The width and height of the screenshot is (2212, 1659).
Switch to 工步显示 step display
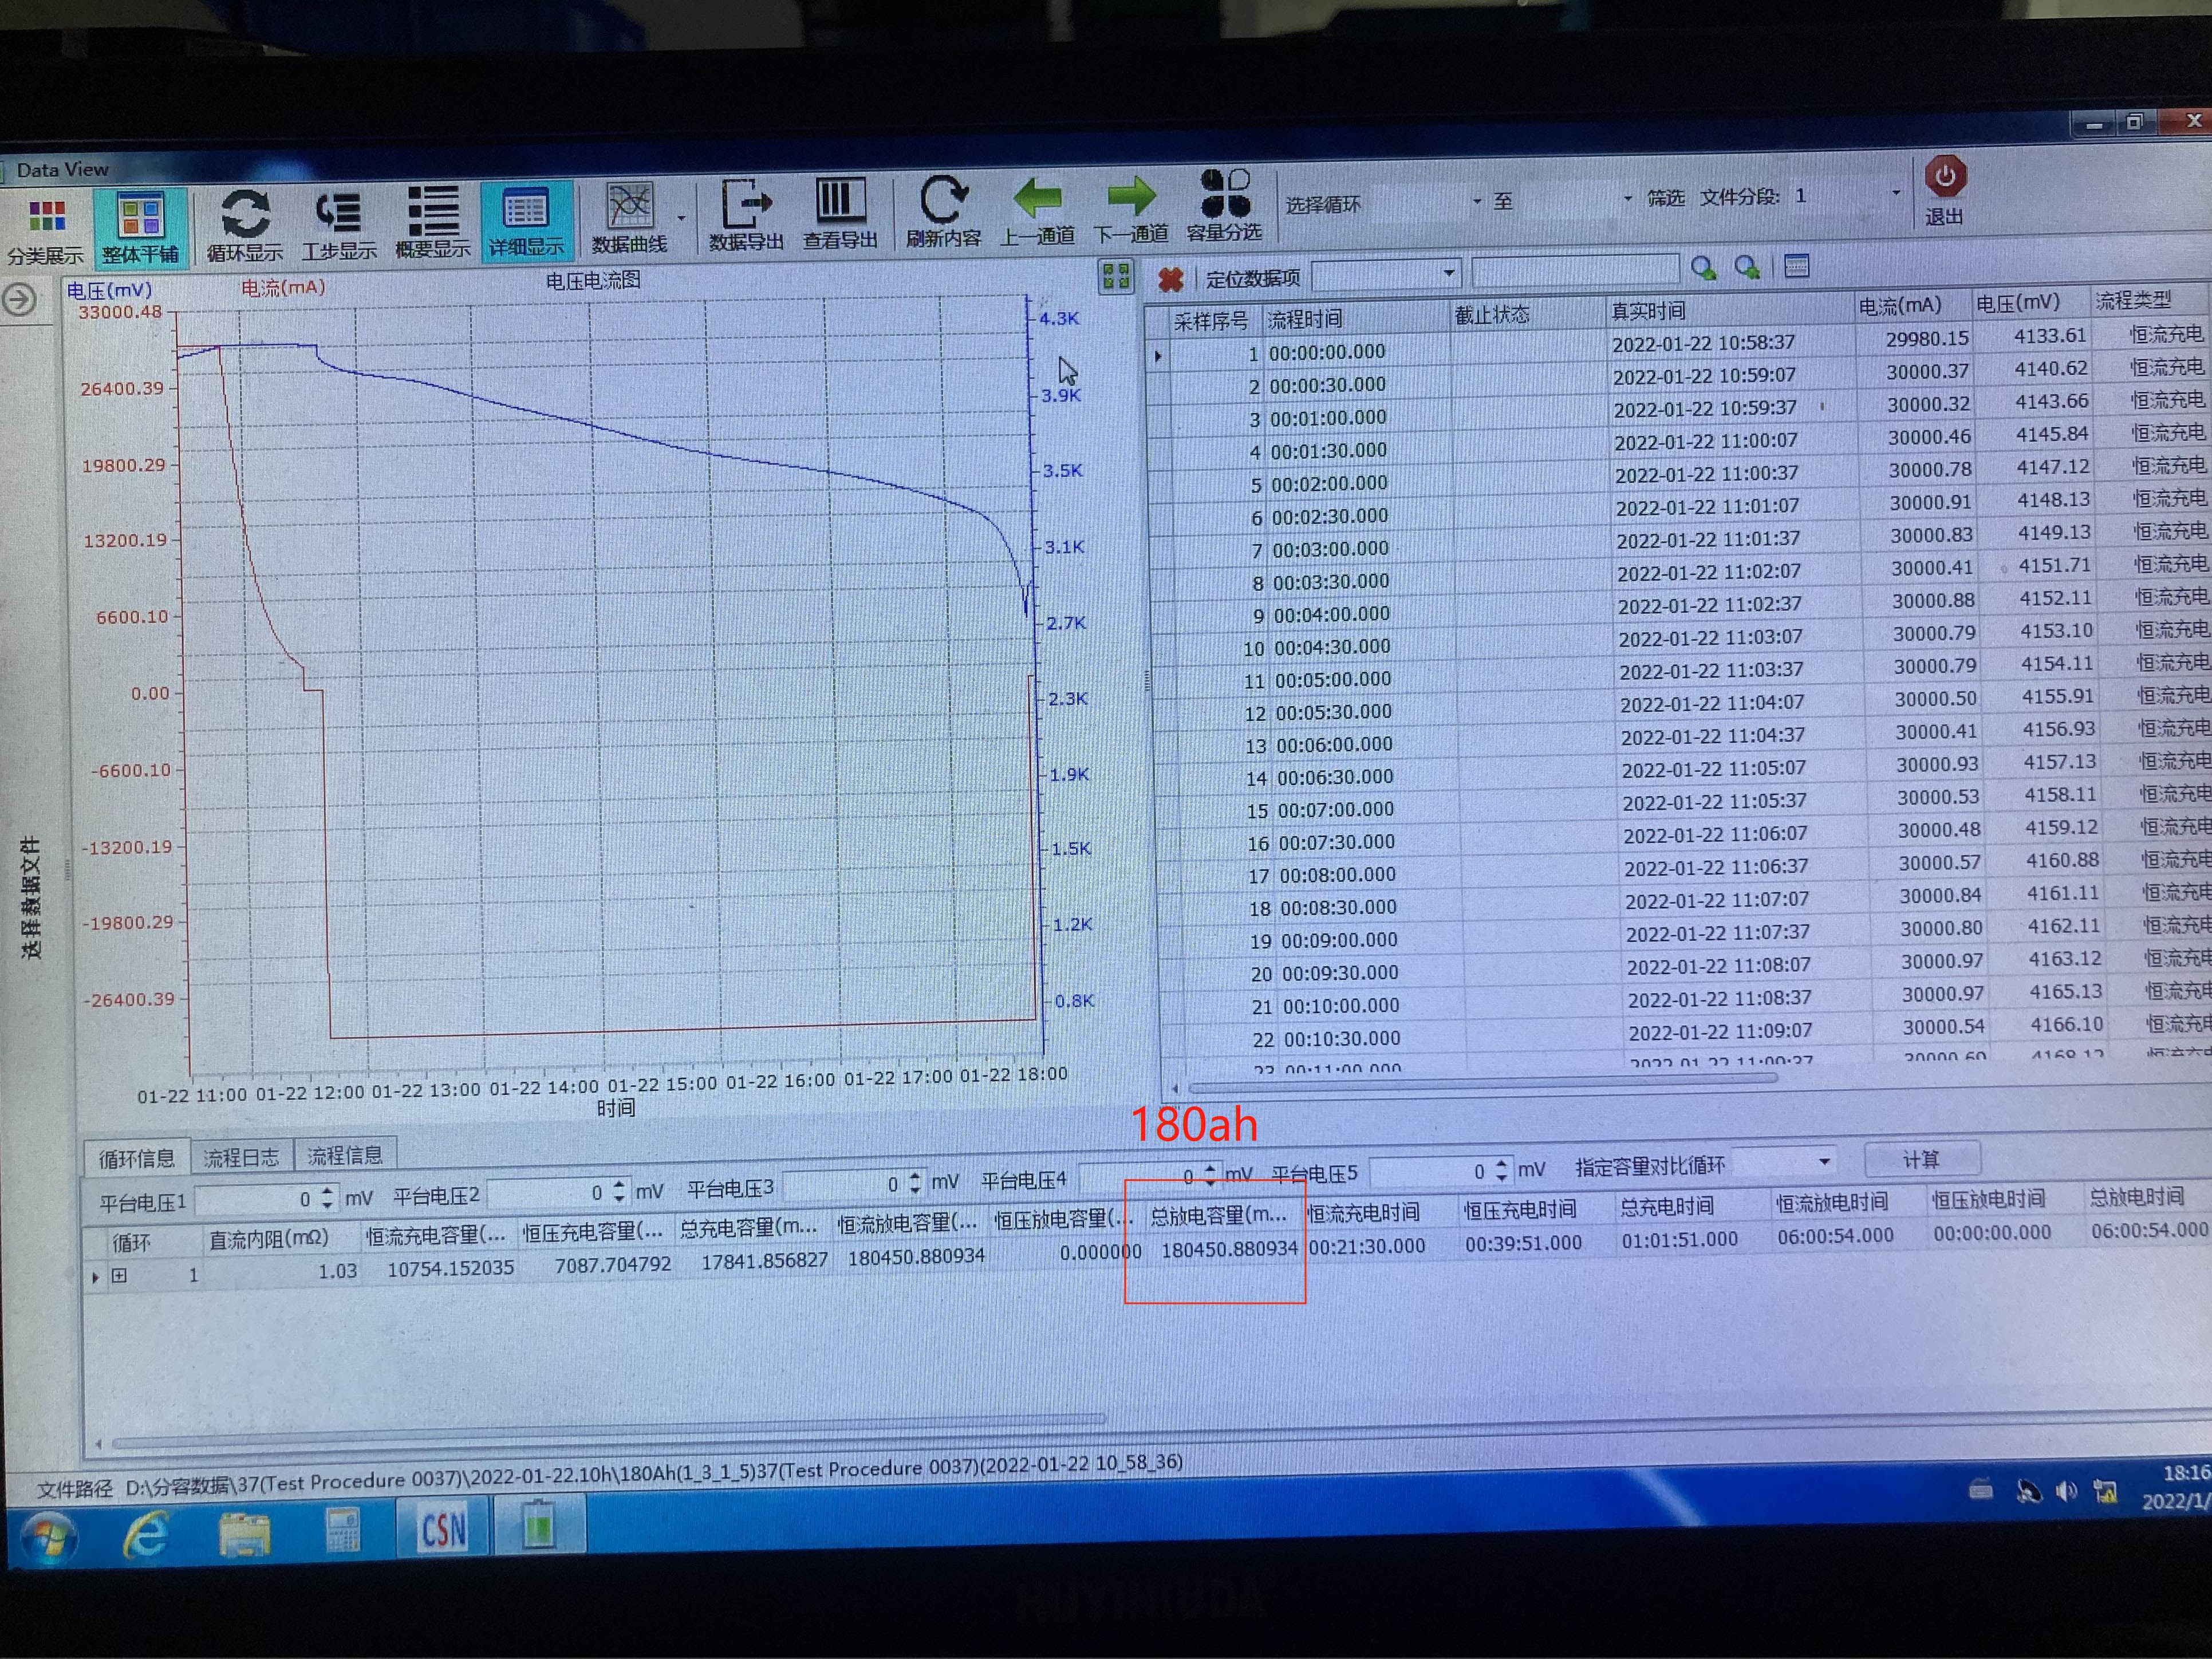pos(339,225)
